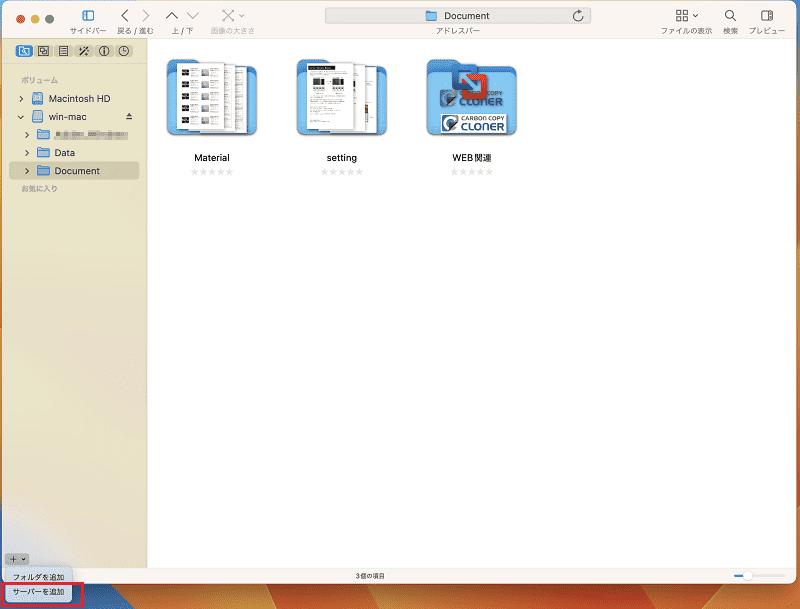Expand the Data folder
Viewport: 800px width, 609px height.
coord(27,153)
